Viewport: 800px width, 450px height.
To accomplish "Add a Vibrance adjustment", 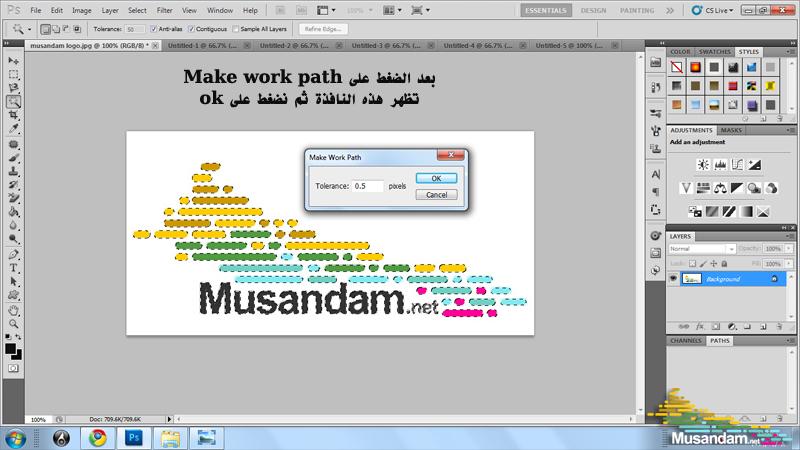I will tap(686, 188).
